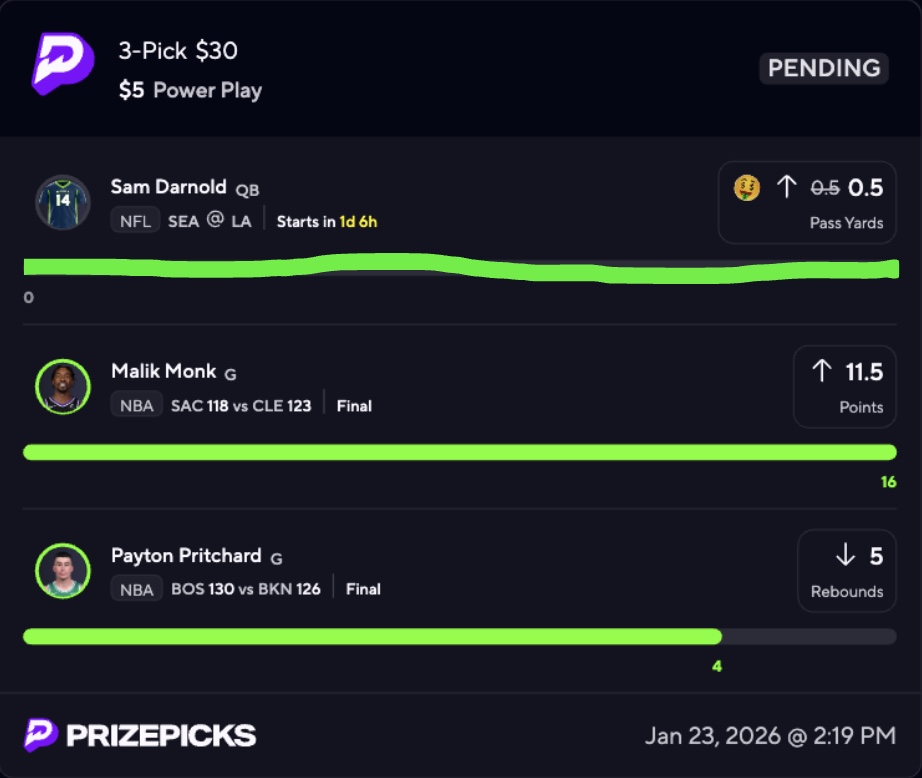Click the PENDING status badge
This screenshot has width=922, height=778.
point(824,68)
